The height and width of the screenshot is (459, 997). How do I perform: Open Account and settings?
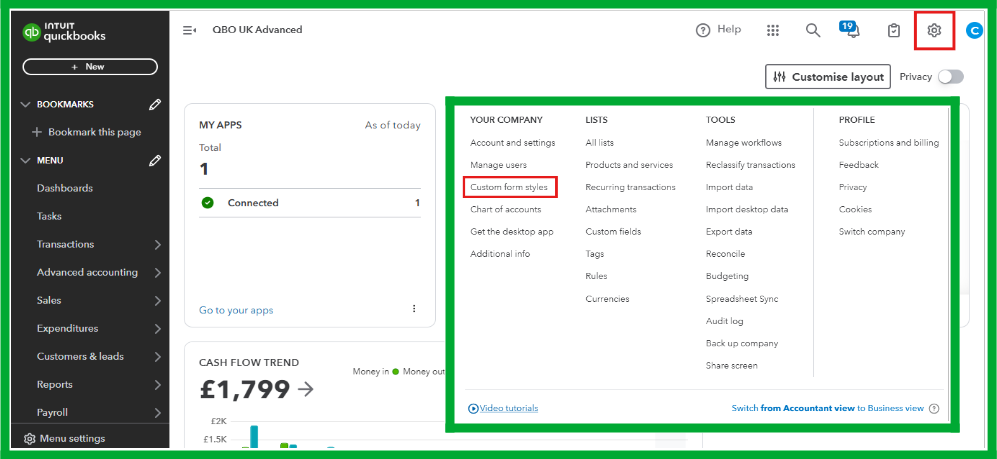pos(512,143)
